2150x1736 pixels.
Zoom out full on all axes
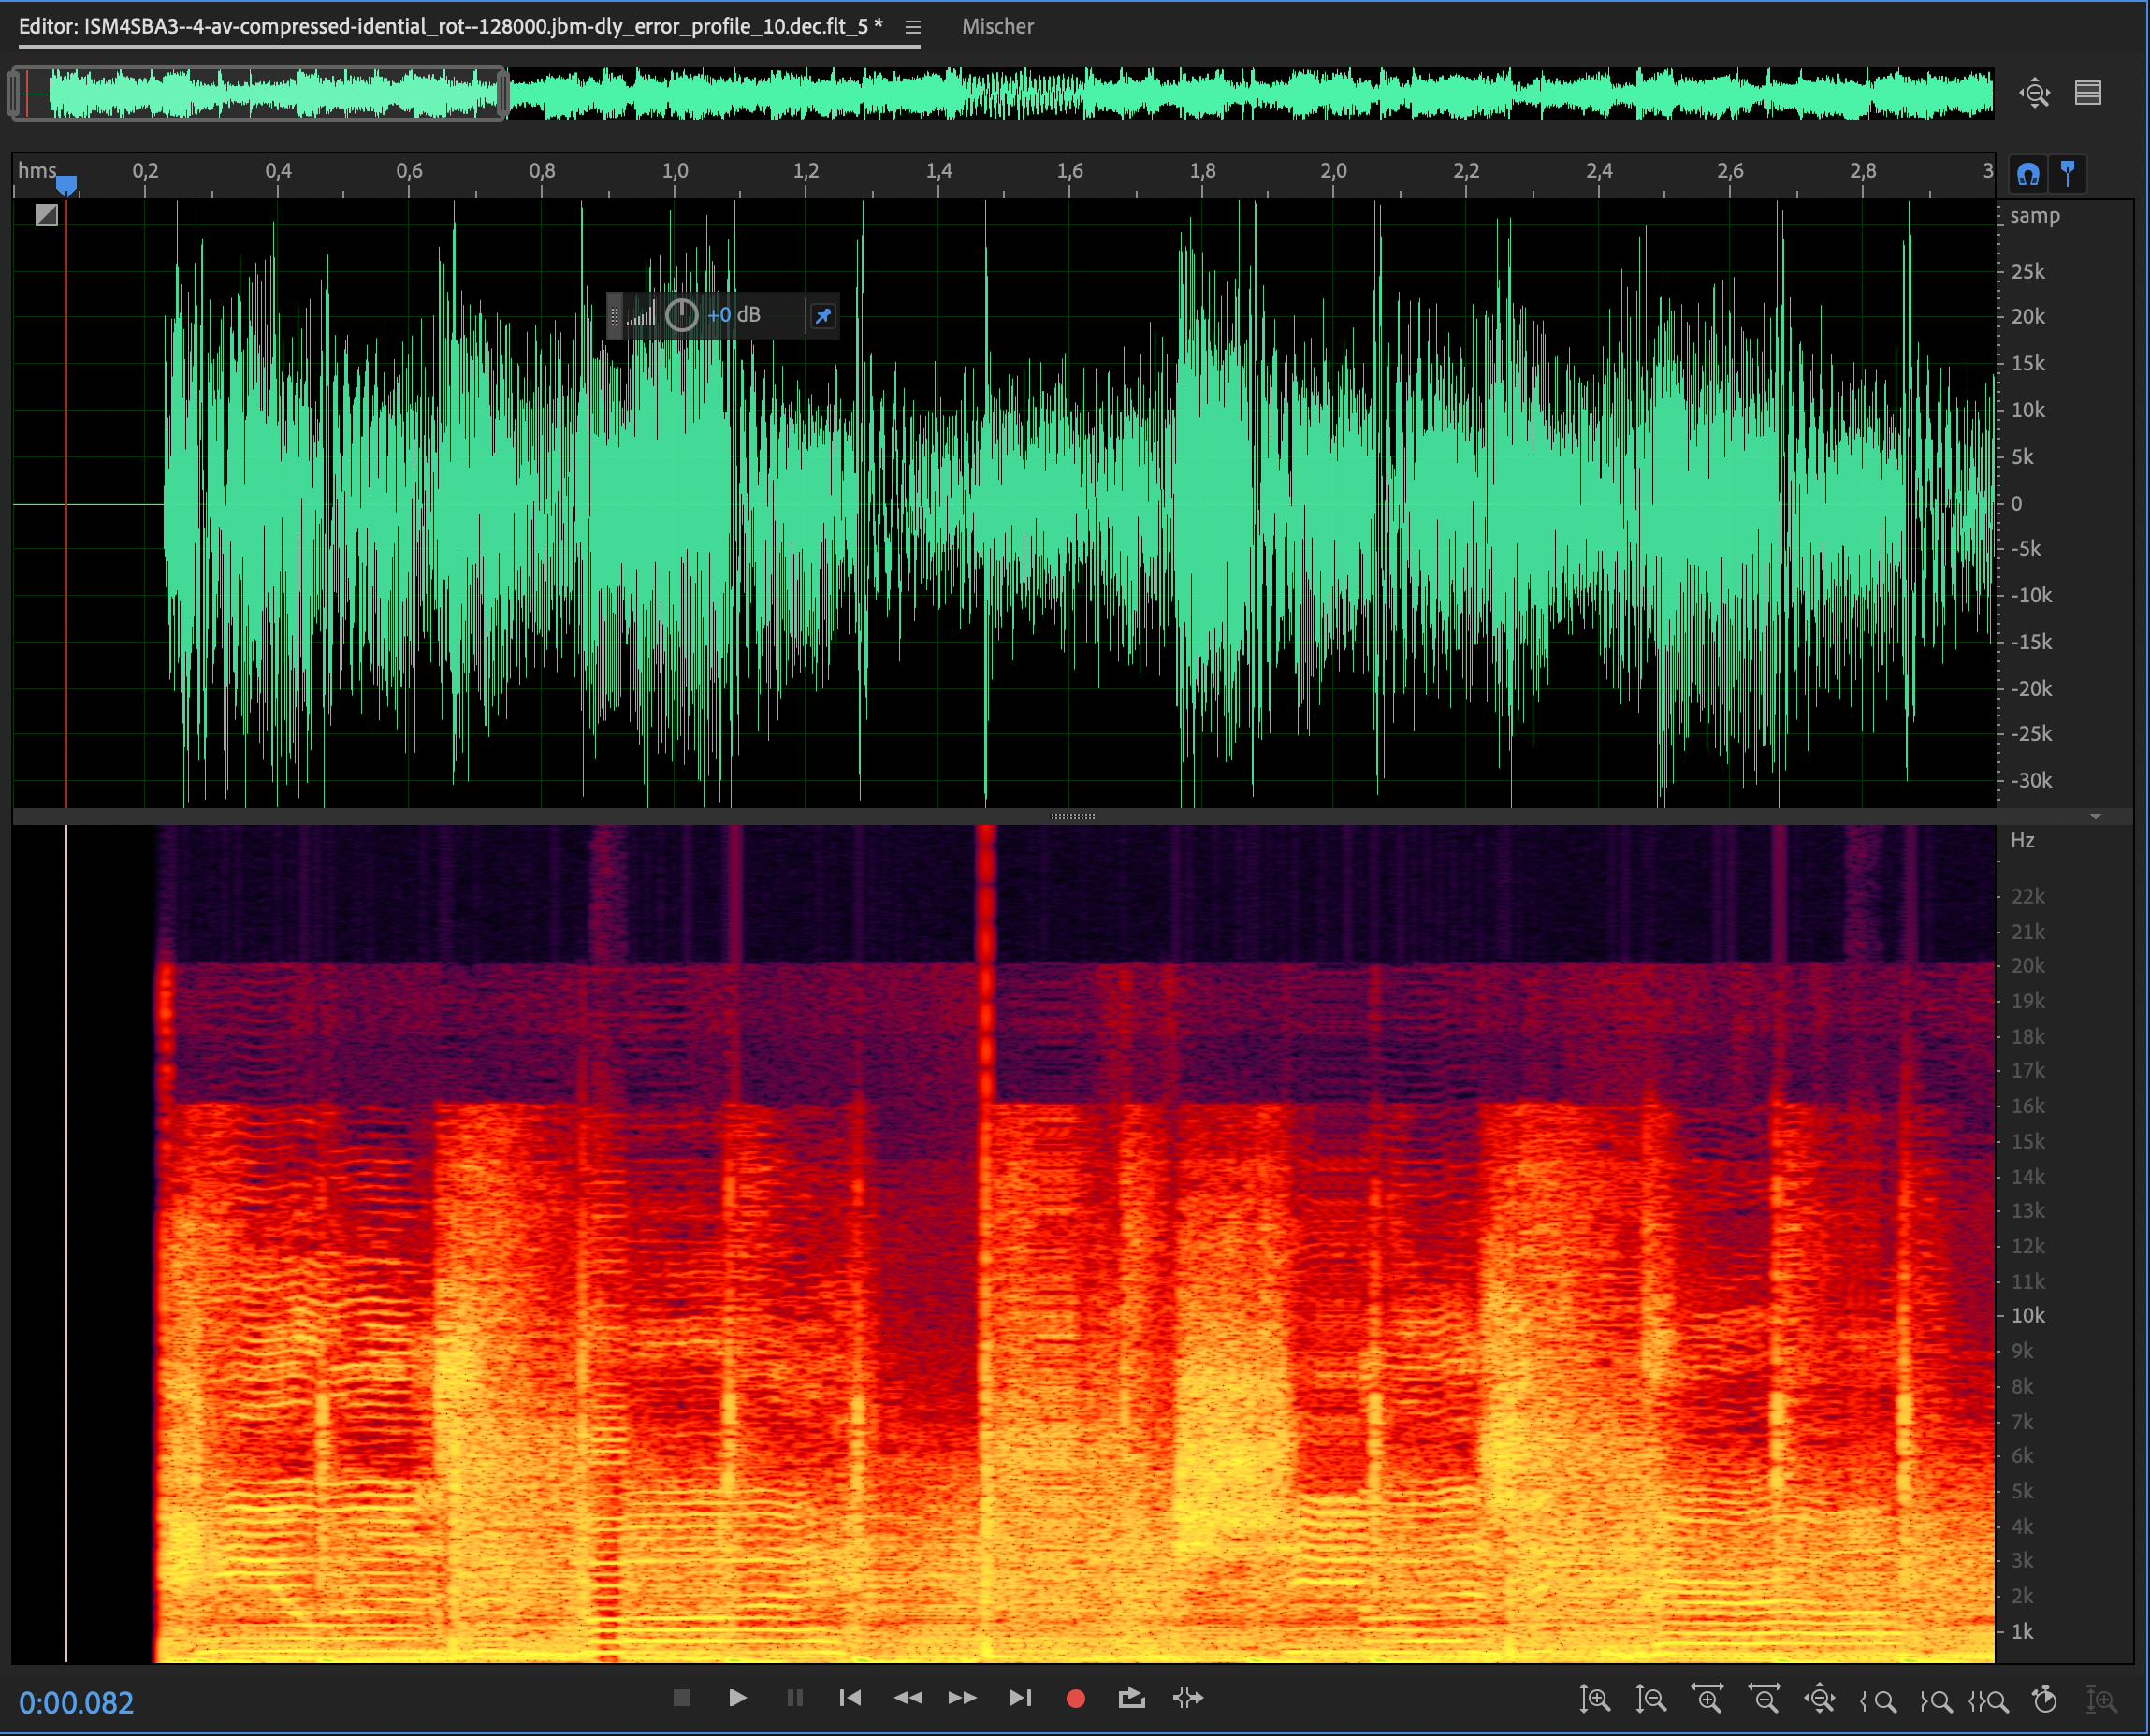pyautogui.click(x=1820, y=1699)
